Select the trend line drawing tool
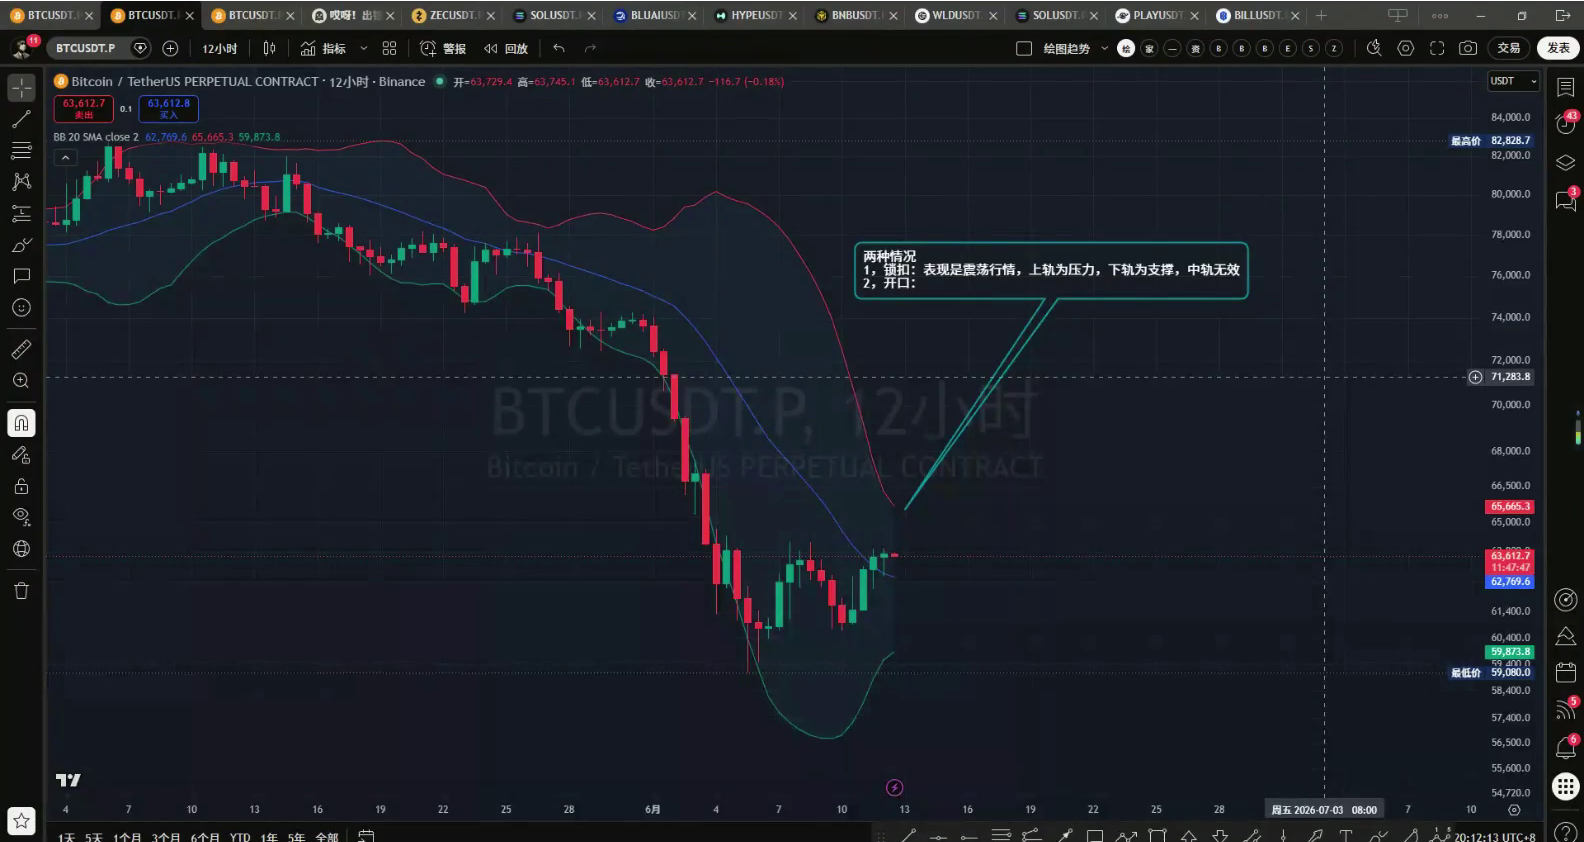The image size is (1584, 842). (21, 119)
